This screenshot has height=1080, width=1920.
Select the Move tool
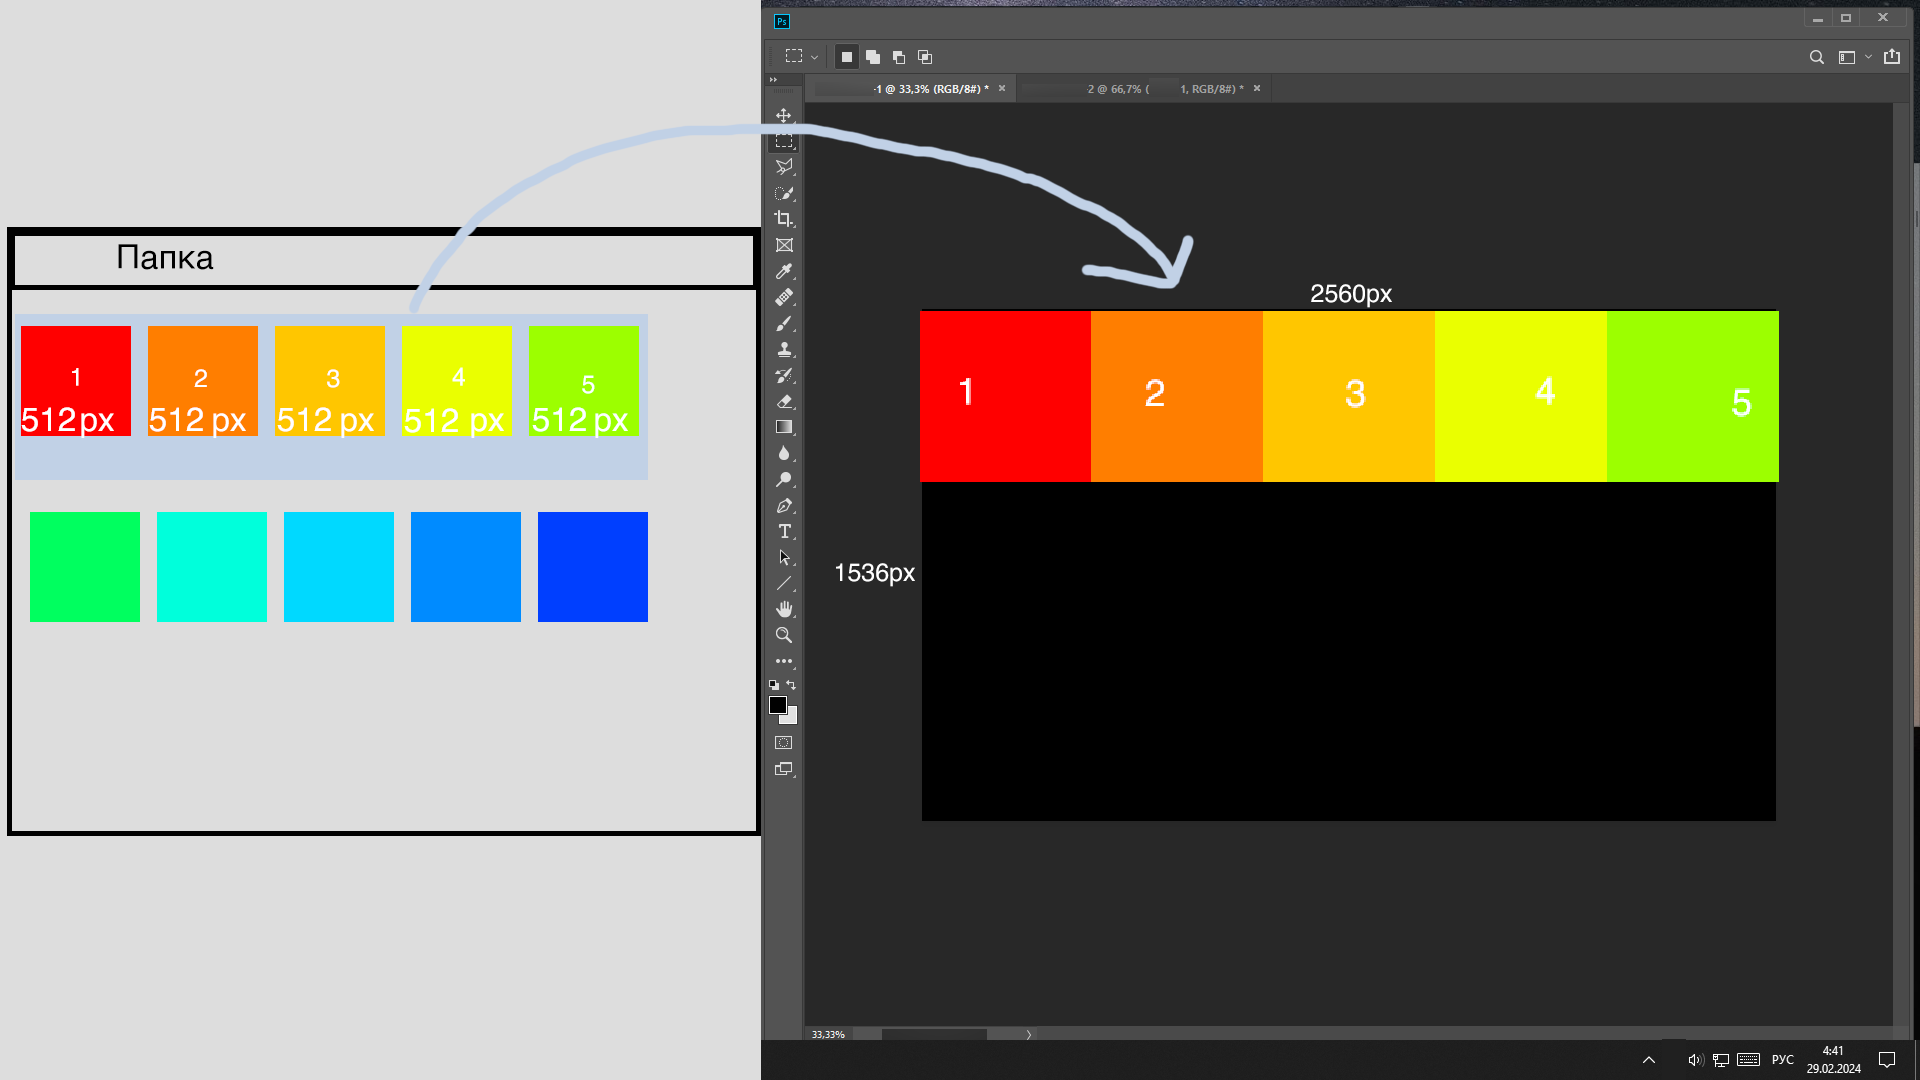784,116
